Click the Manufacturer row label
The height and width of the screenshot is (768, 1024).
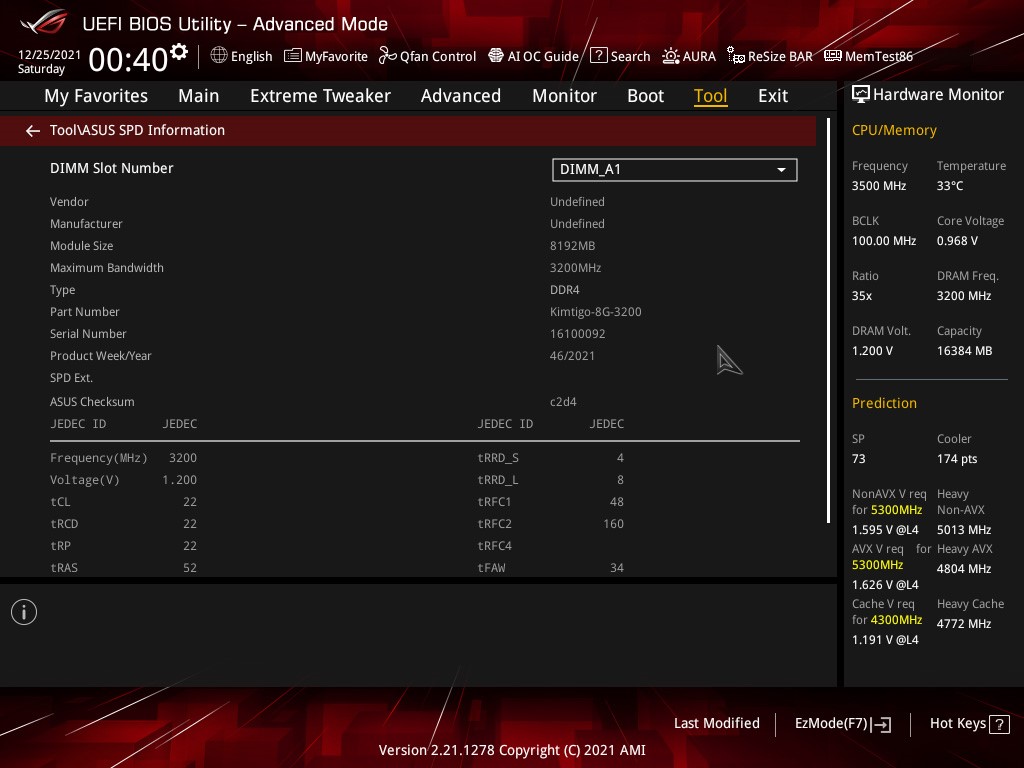[x=86, y=224]
